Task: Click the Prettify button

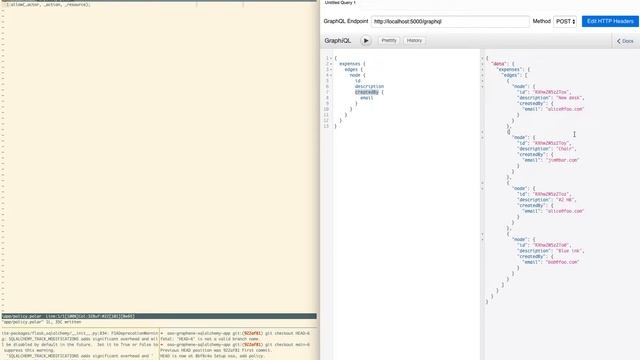Action: tap(389, 40)
